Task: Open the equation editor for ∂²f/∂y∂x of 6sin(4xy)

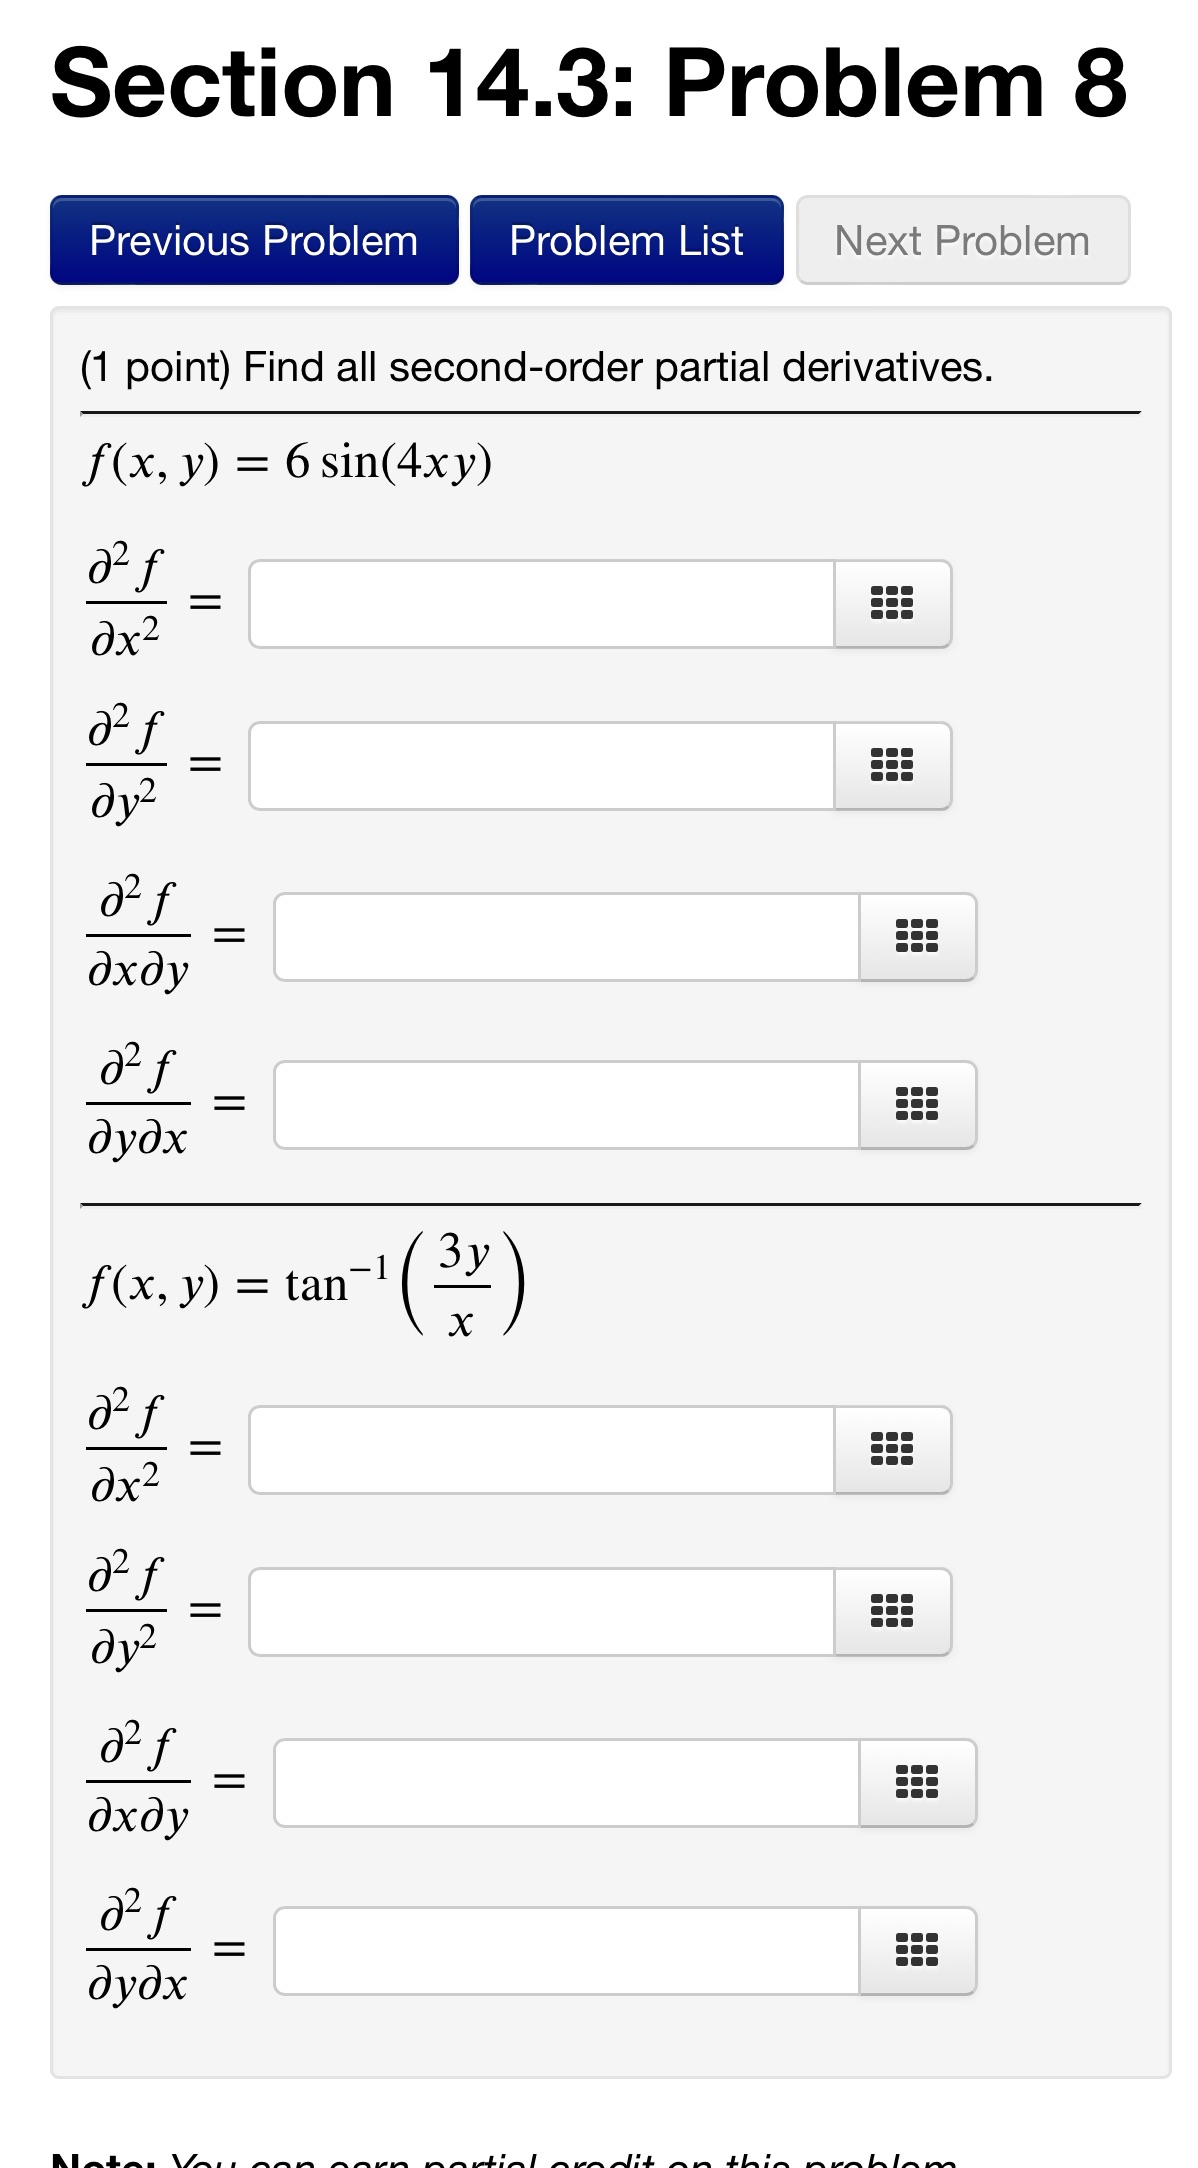Action: pyautogui.click(x=917, y=1105)
